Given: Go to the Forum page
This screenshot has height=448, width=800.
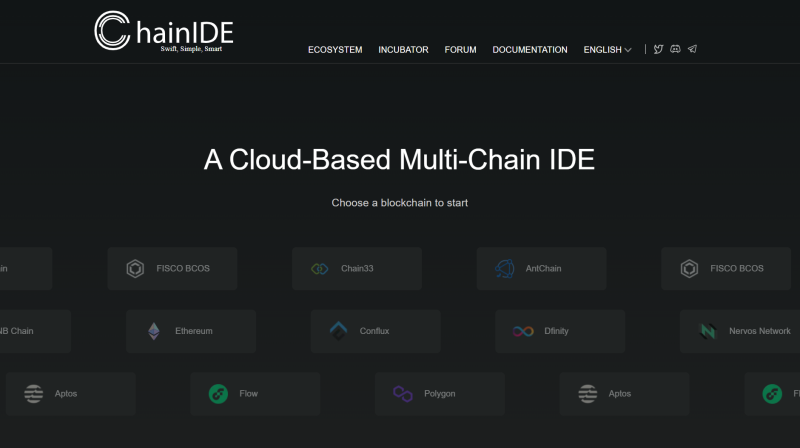Looking at the screenshot, I should [x=460, y=50].
